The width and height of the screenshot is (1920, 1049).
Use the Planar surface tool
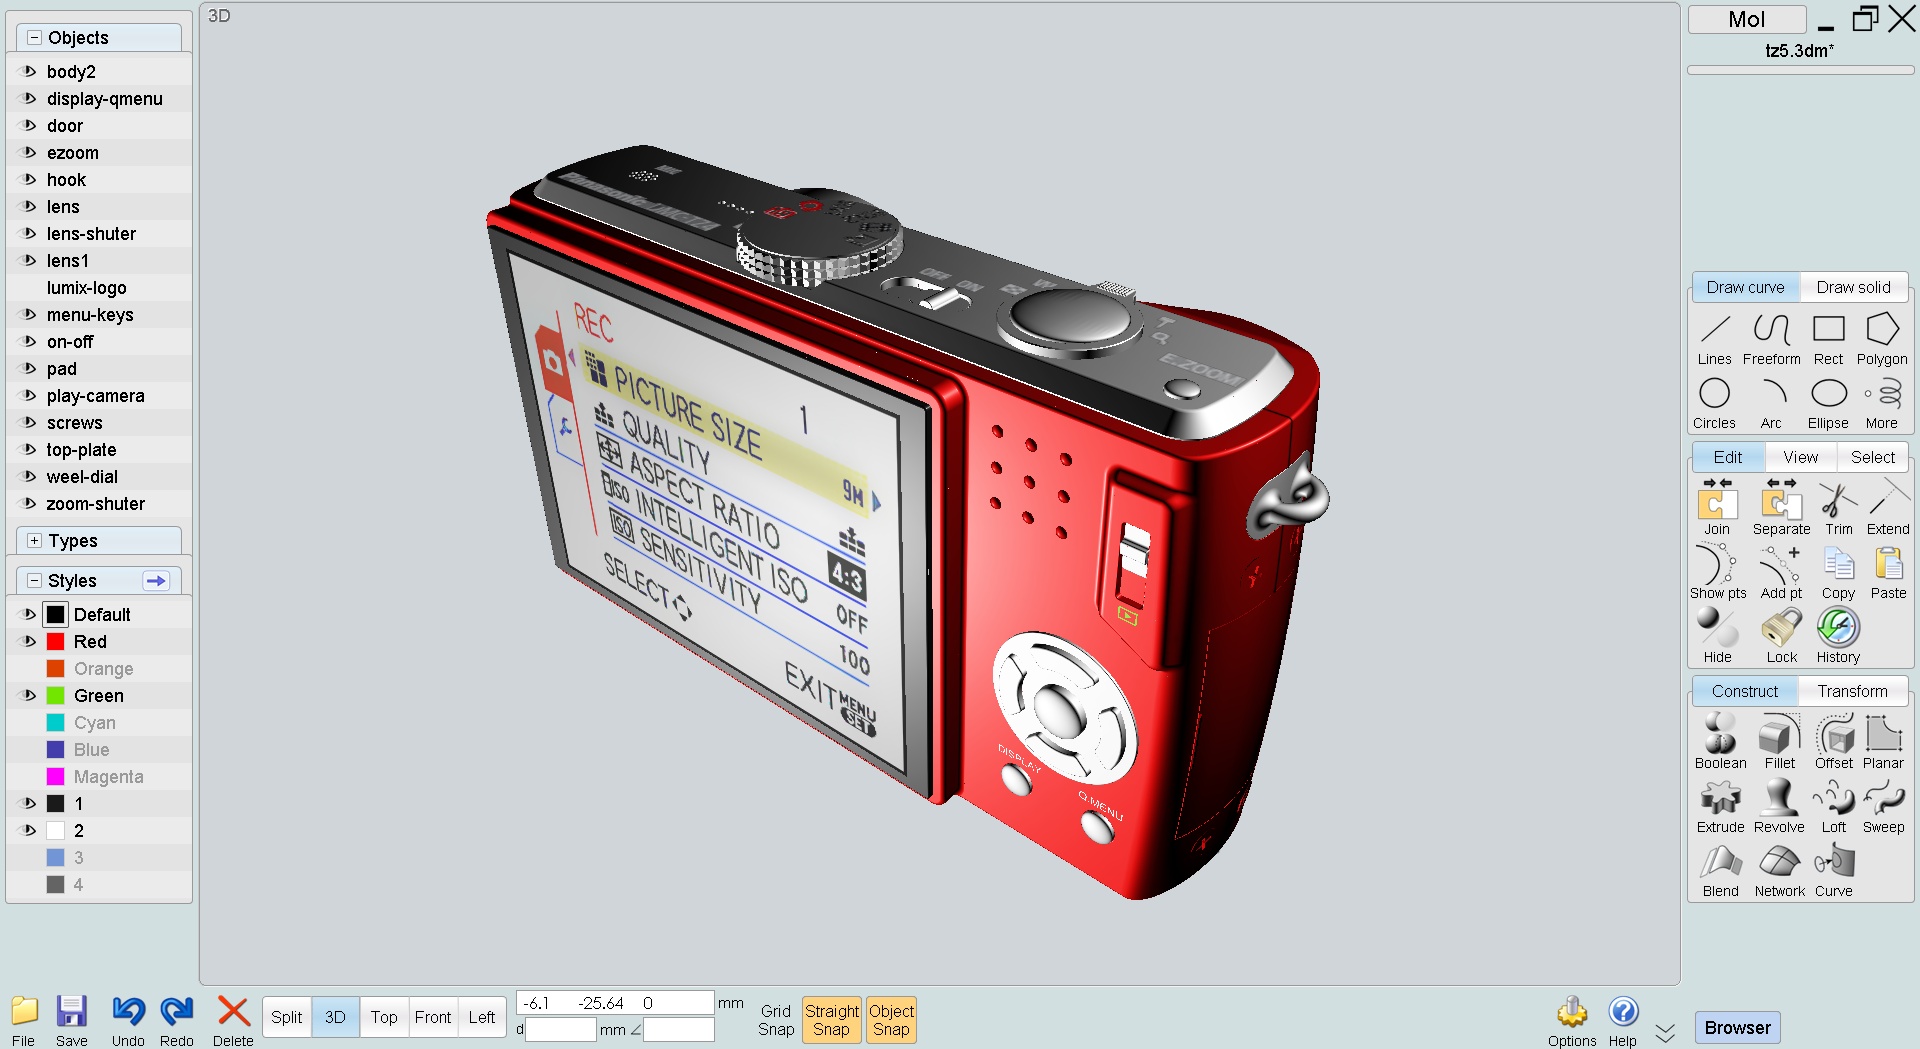point(1883,741)
